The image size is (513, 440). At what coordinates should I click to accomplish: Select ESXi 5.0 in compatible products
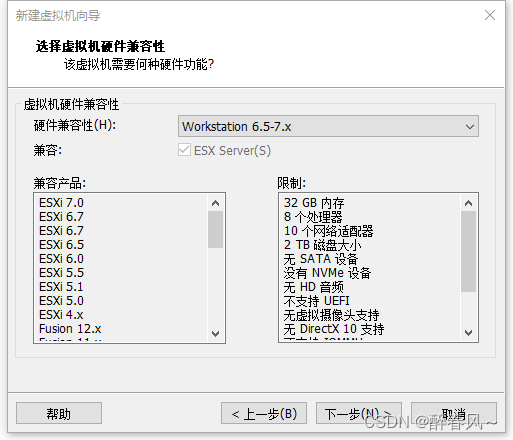coord(61,301)
